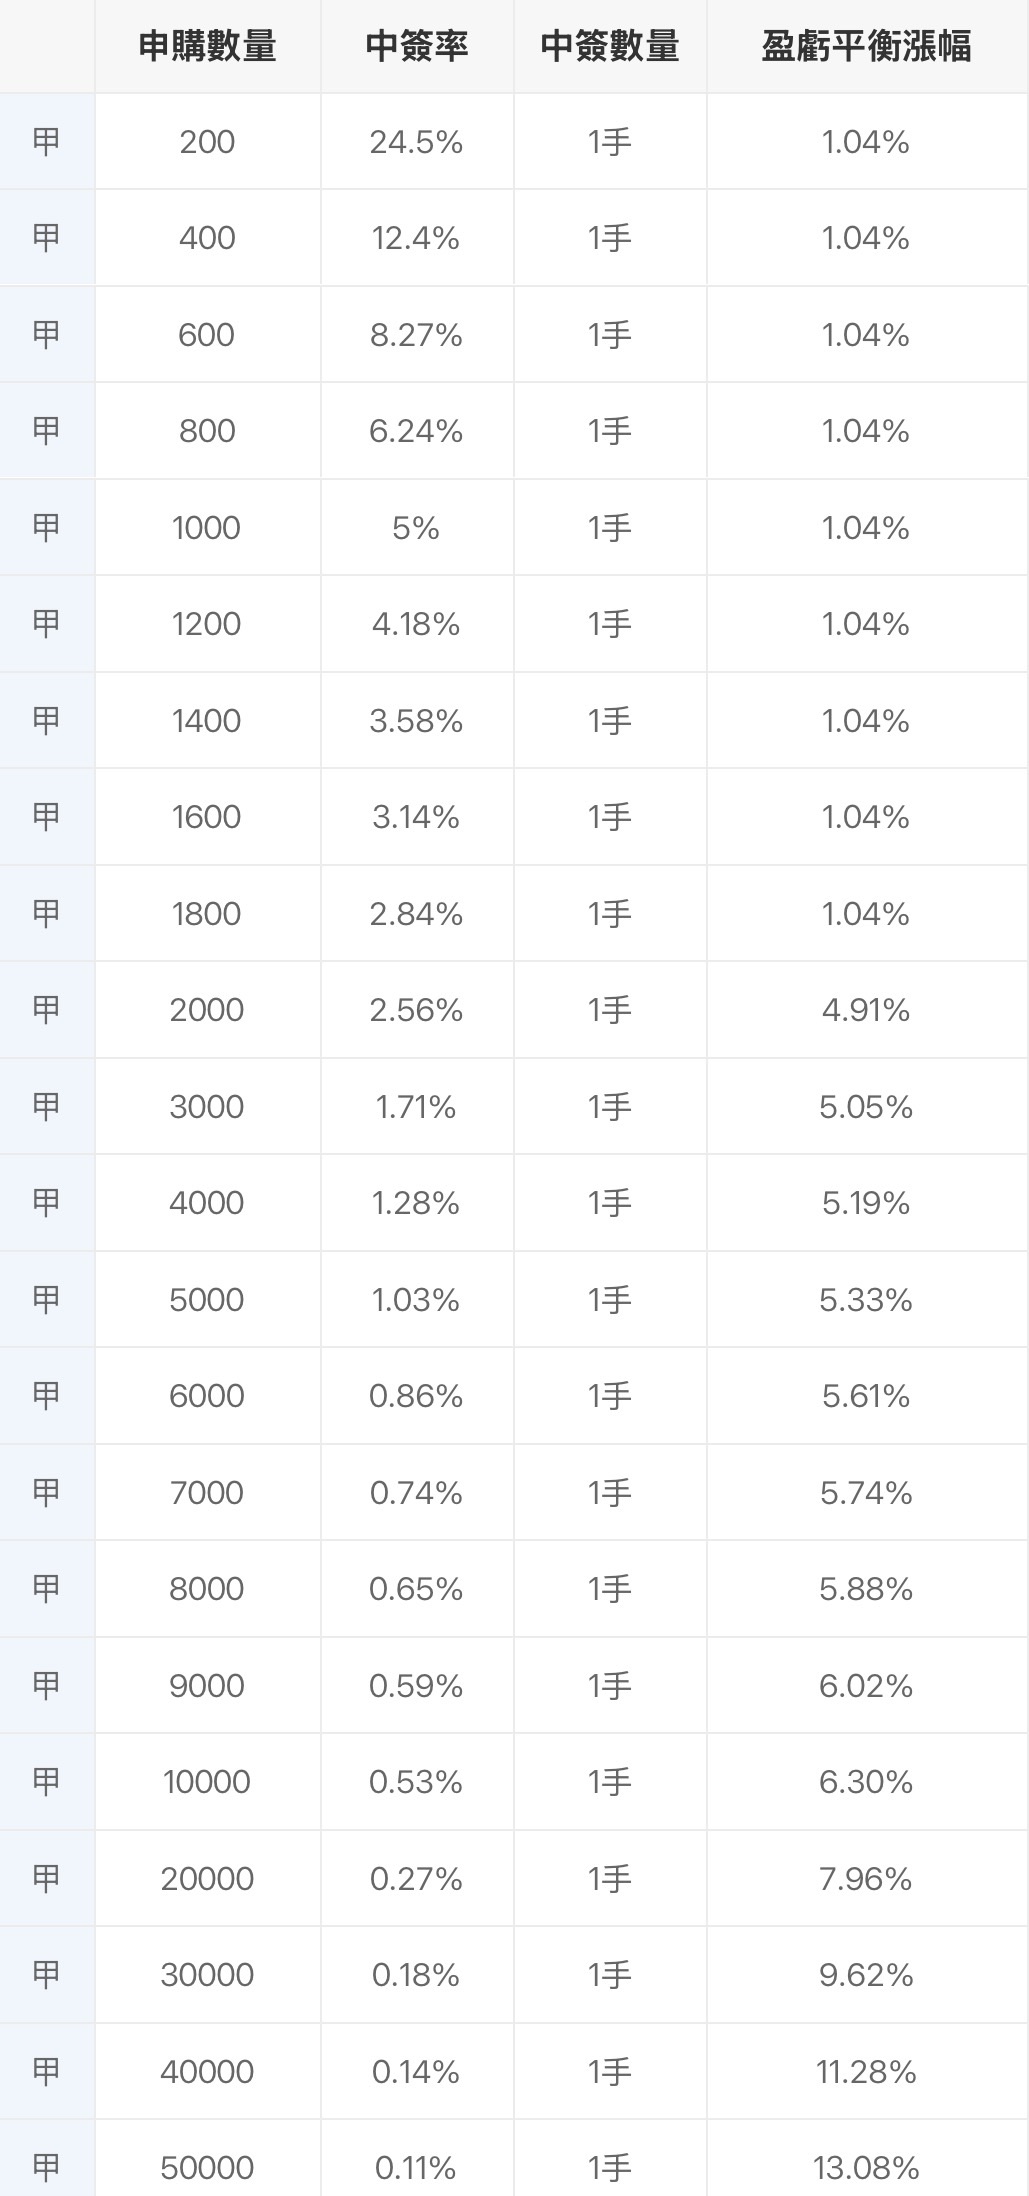Select the 申購數量 column header
This screenshot has height=2196, width=1029.
pyautogui.click(x=208, y=46)
